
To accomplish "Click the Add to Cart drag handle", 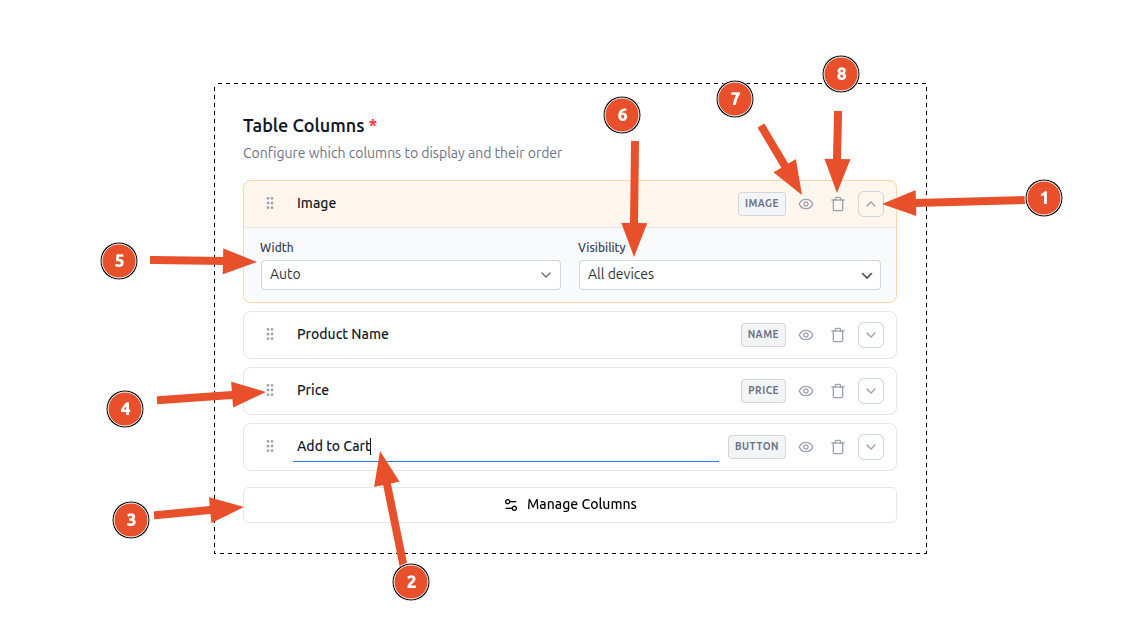I will tap(269, 446).
